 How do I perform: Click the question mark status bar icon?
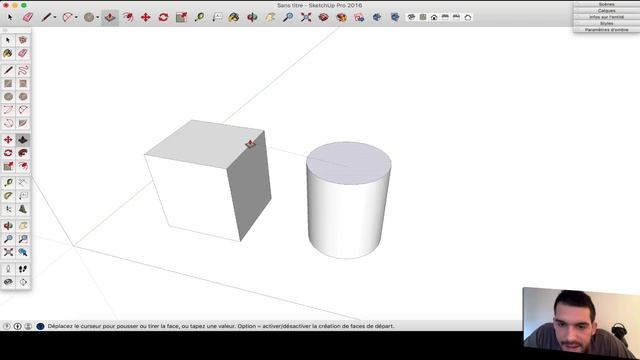(x=7, y=326)
